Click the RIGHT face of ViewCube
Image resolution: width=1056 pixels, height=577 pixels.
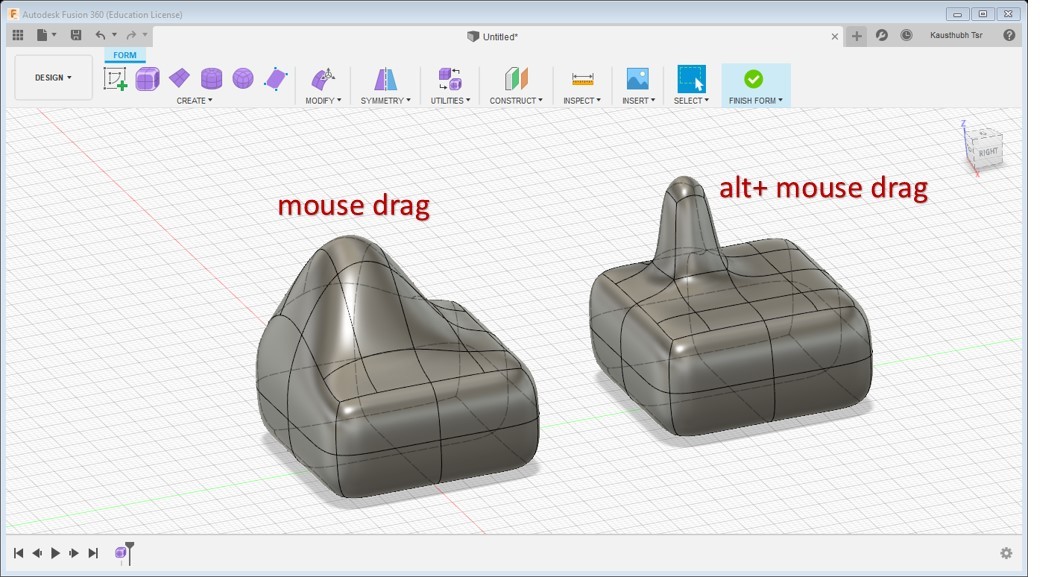(988, 151)
